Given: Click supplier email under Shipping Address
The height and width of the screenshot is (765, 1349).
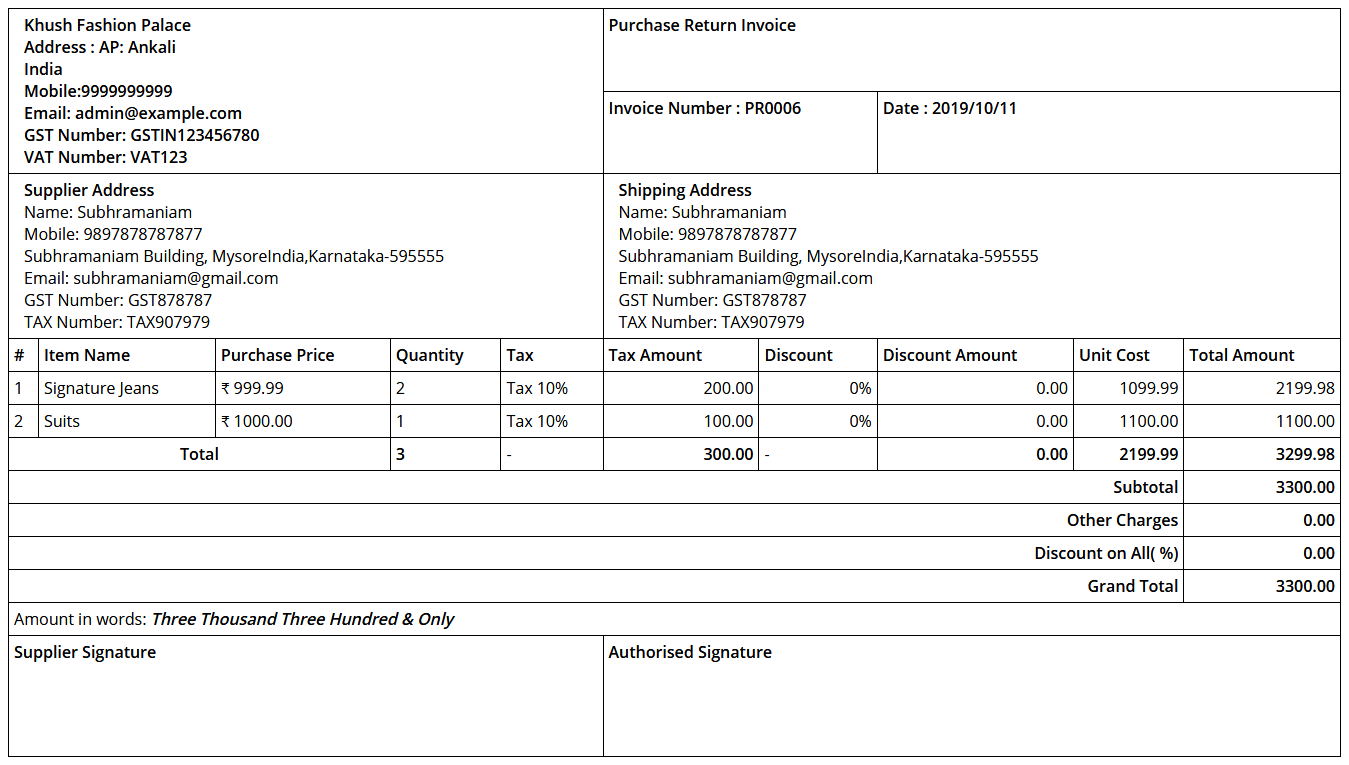Looking at the screenshot, I should (745, 278).
